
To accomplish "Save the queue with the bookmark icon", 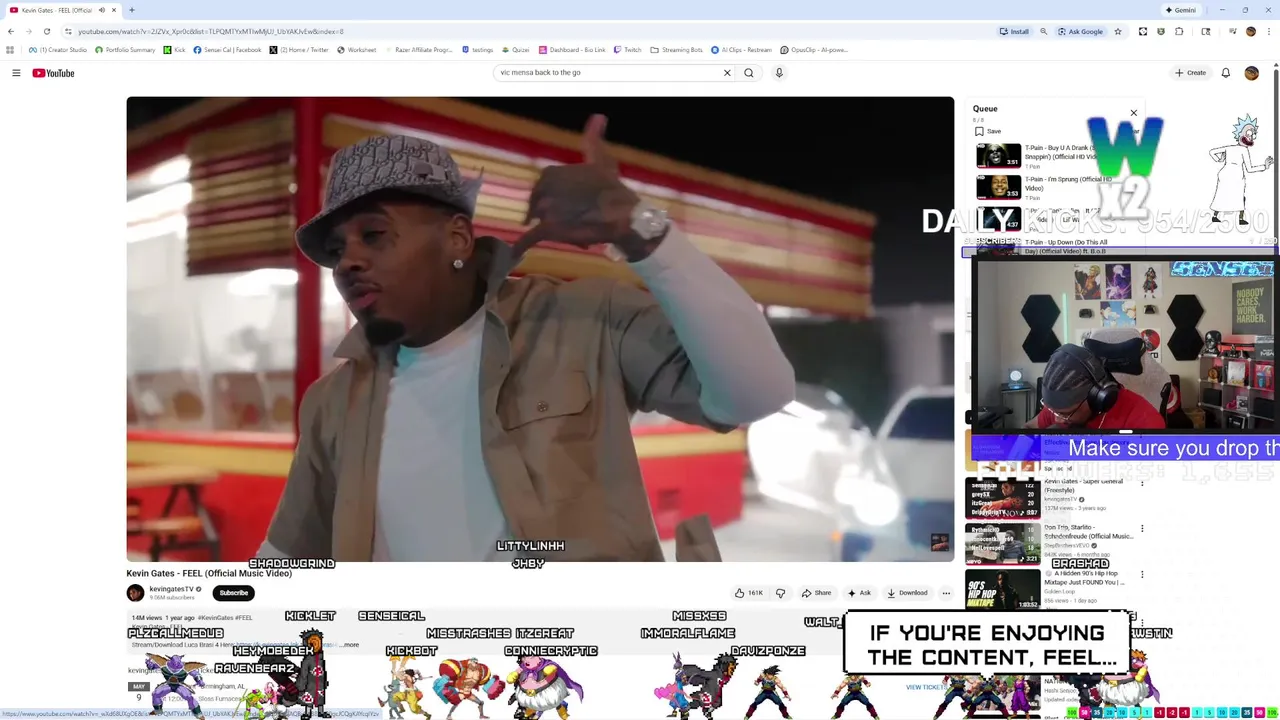I will pos(979,131).
